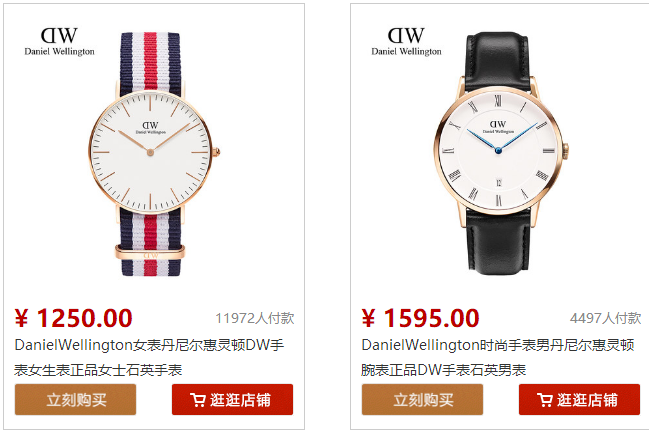Click second title line 表女生表正品女士石英手表
Image resolution: width=649 pixels, height=433 pixels.
pos(98,370)
